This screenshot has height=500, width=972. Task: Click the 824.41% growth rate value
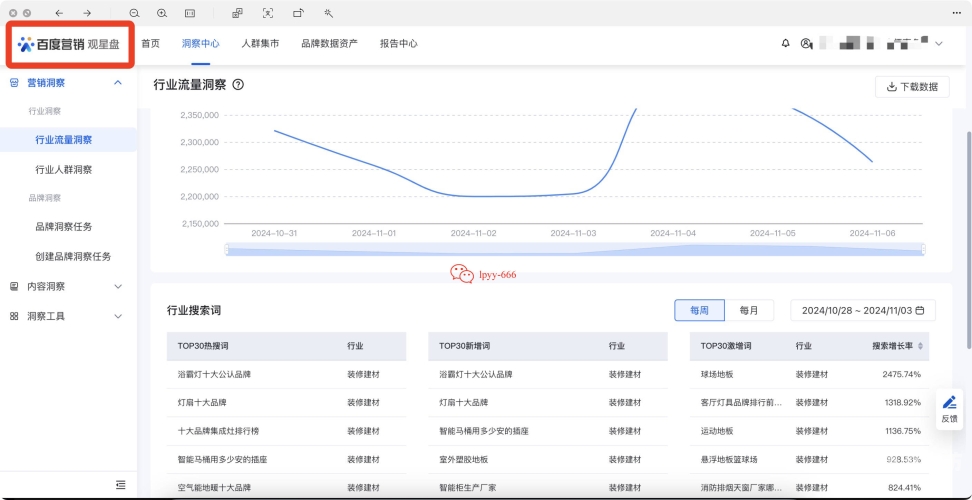tap(904, 488)
